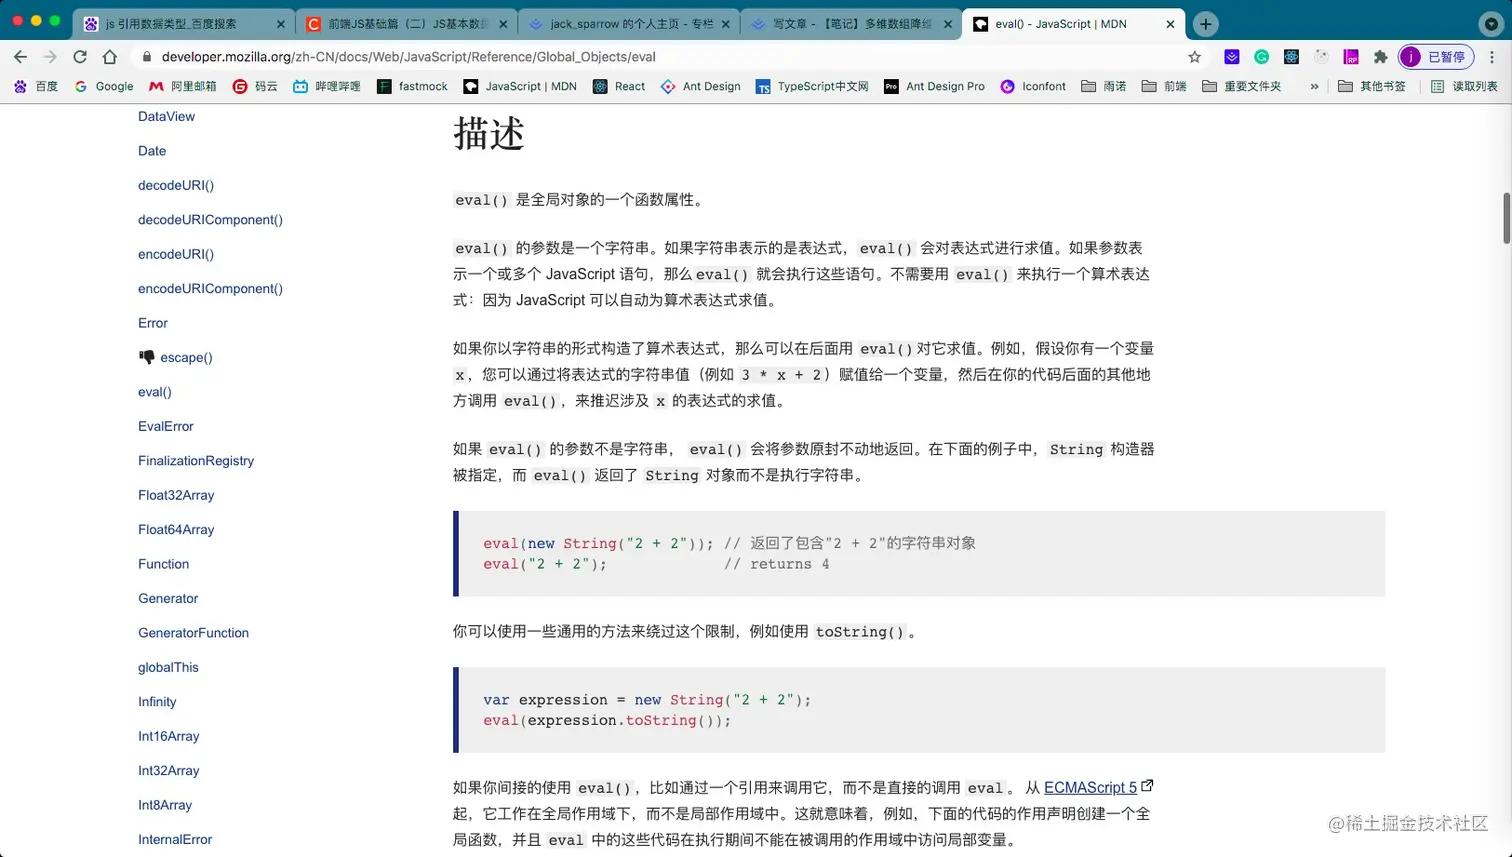Viewport: 1512px width, 857px height.
Task: Open encodeURI() in the sidebar
Action: tap(176, 254)
